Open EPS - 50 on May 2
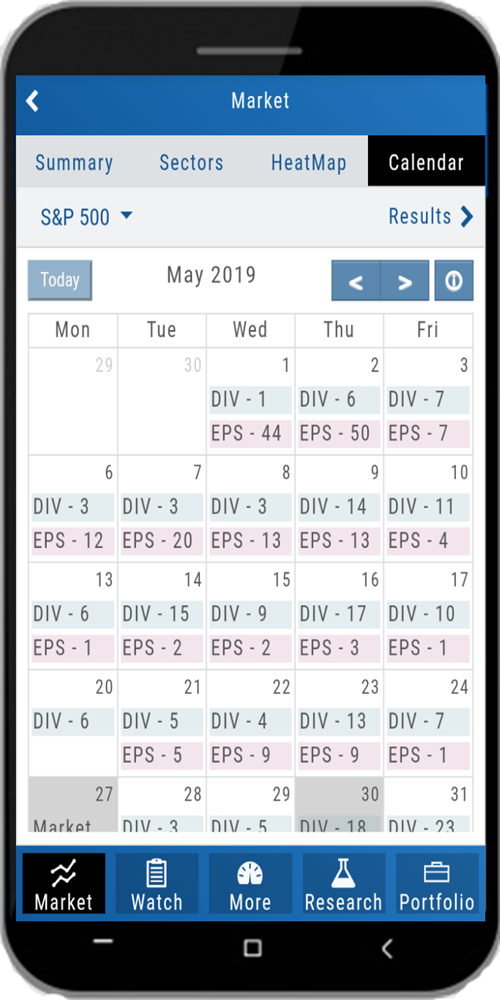 click(x=339, y=434)
